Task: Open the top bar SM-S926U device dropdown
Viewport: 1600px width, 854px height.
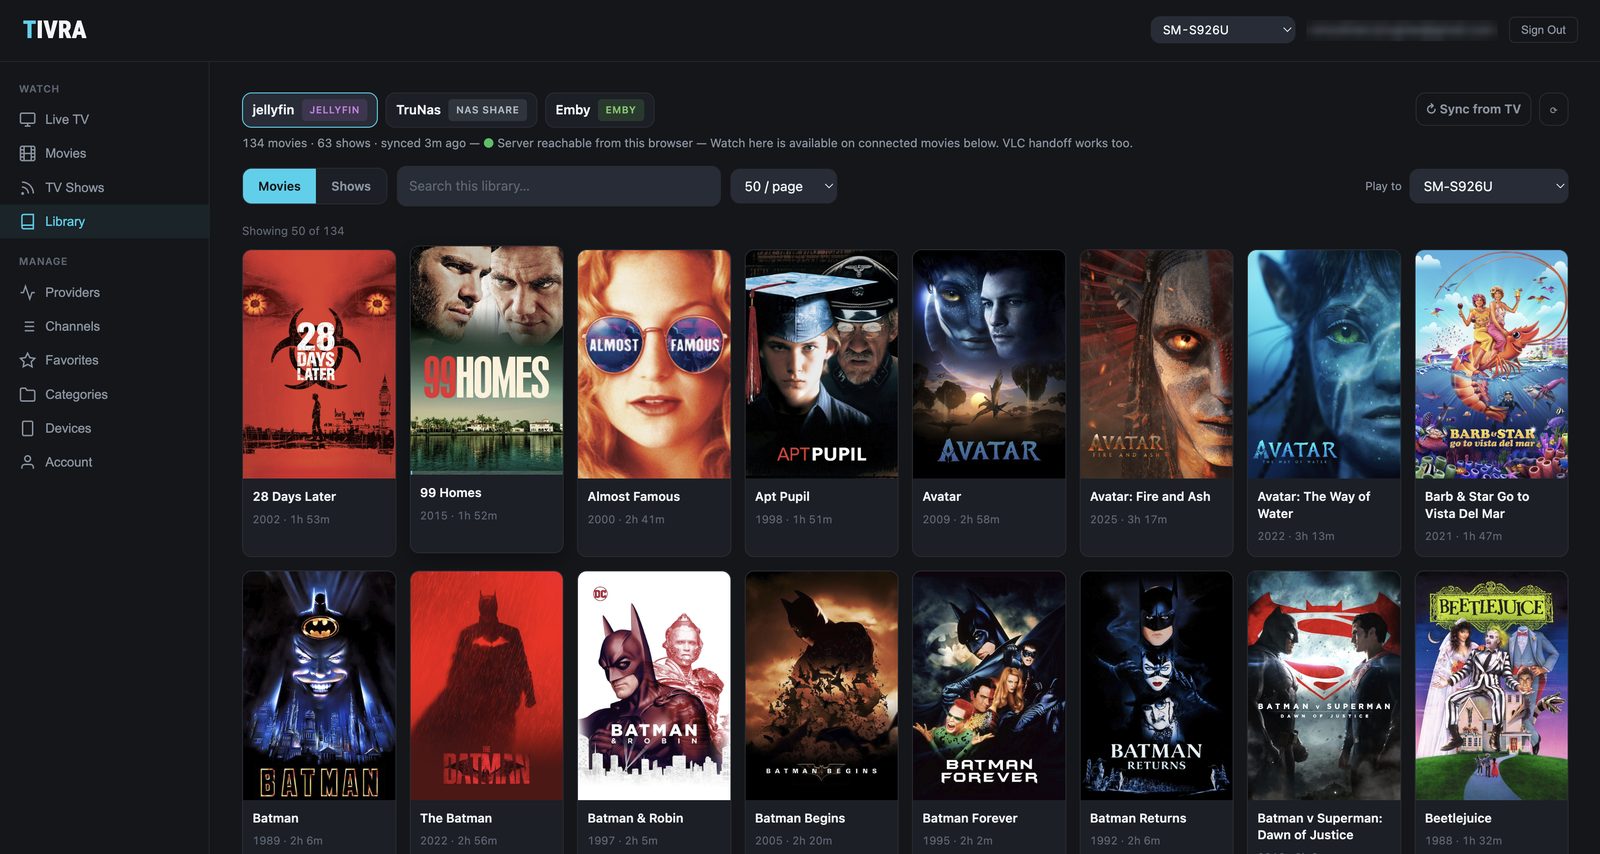Action: 1223,30
